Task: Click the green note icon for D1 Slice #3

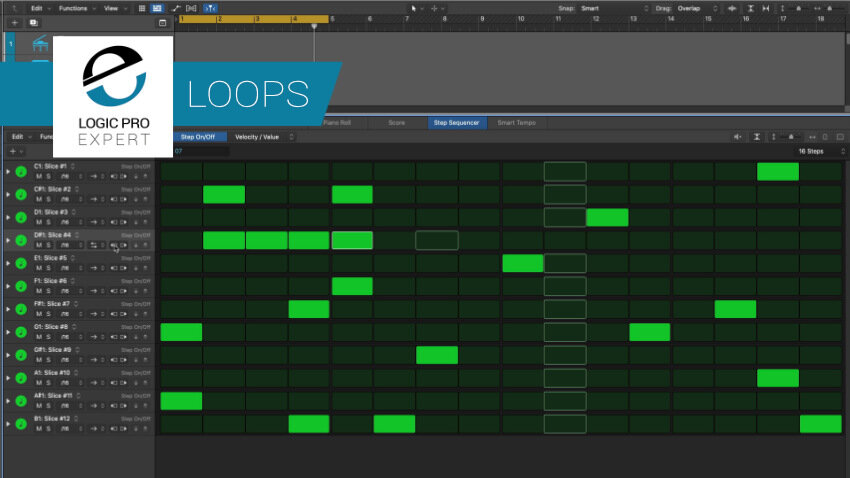Action: (x=21, y=217)
